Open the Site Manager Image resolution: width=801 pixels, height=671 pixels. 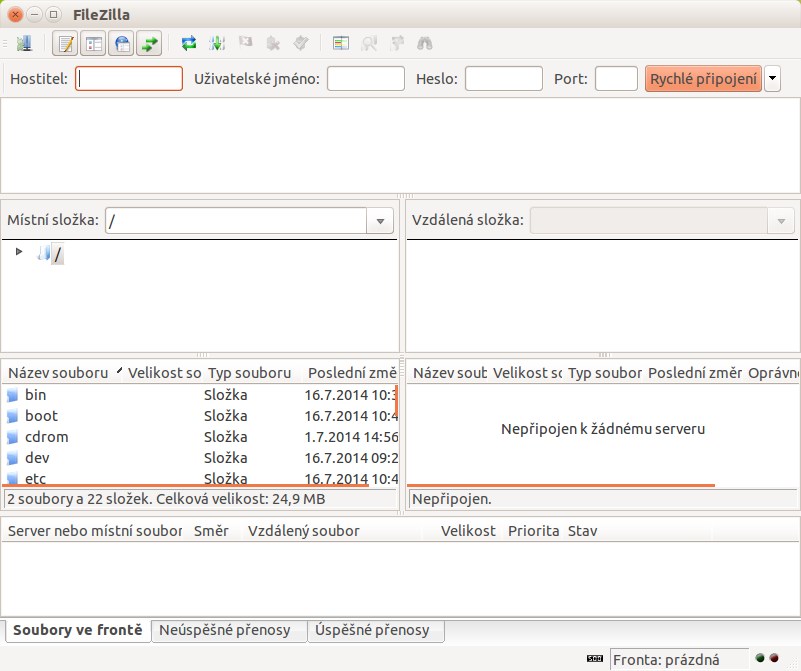pyautogui.click(x=24, y=43)
